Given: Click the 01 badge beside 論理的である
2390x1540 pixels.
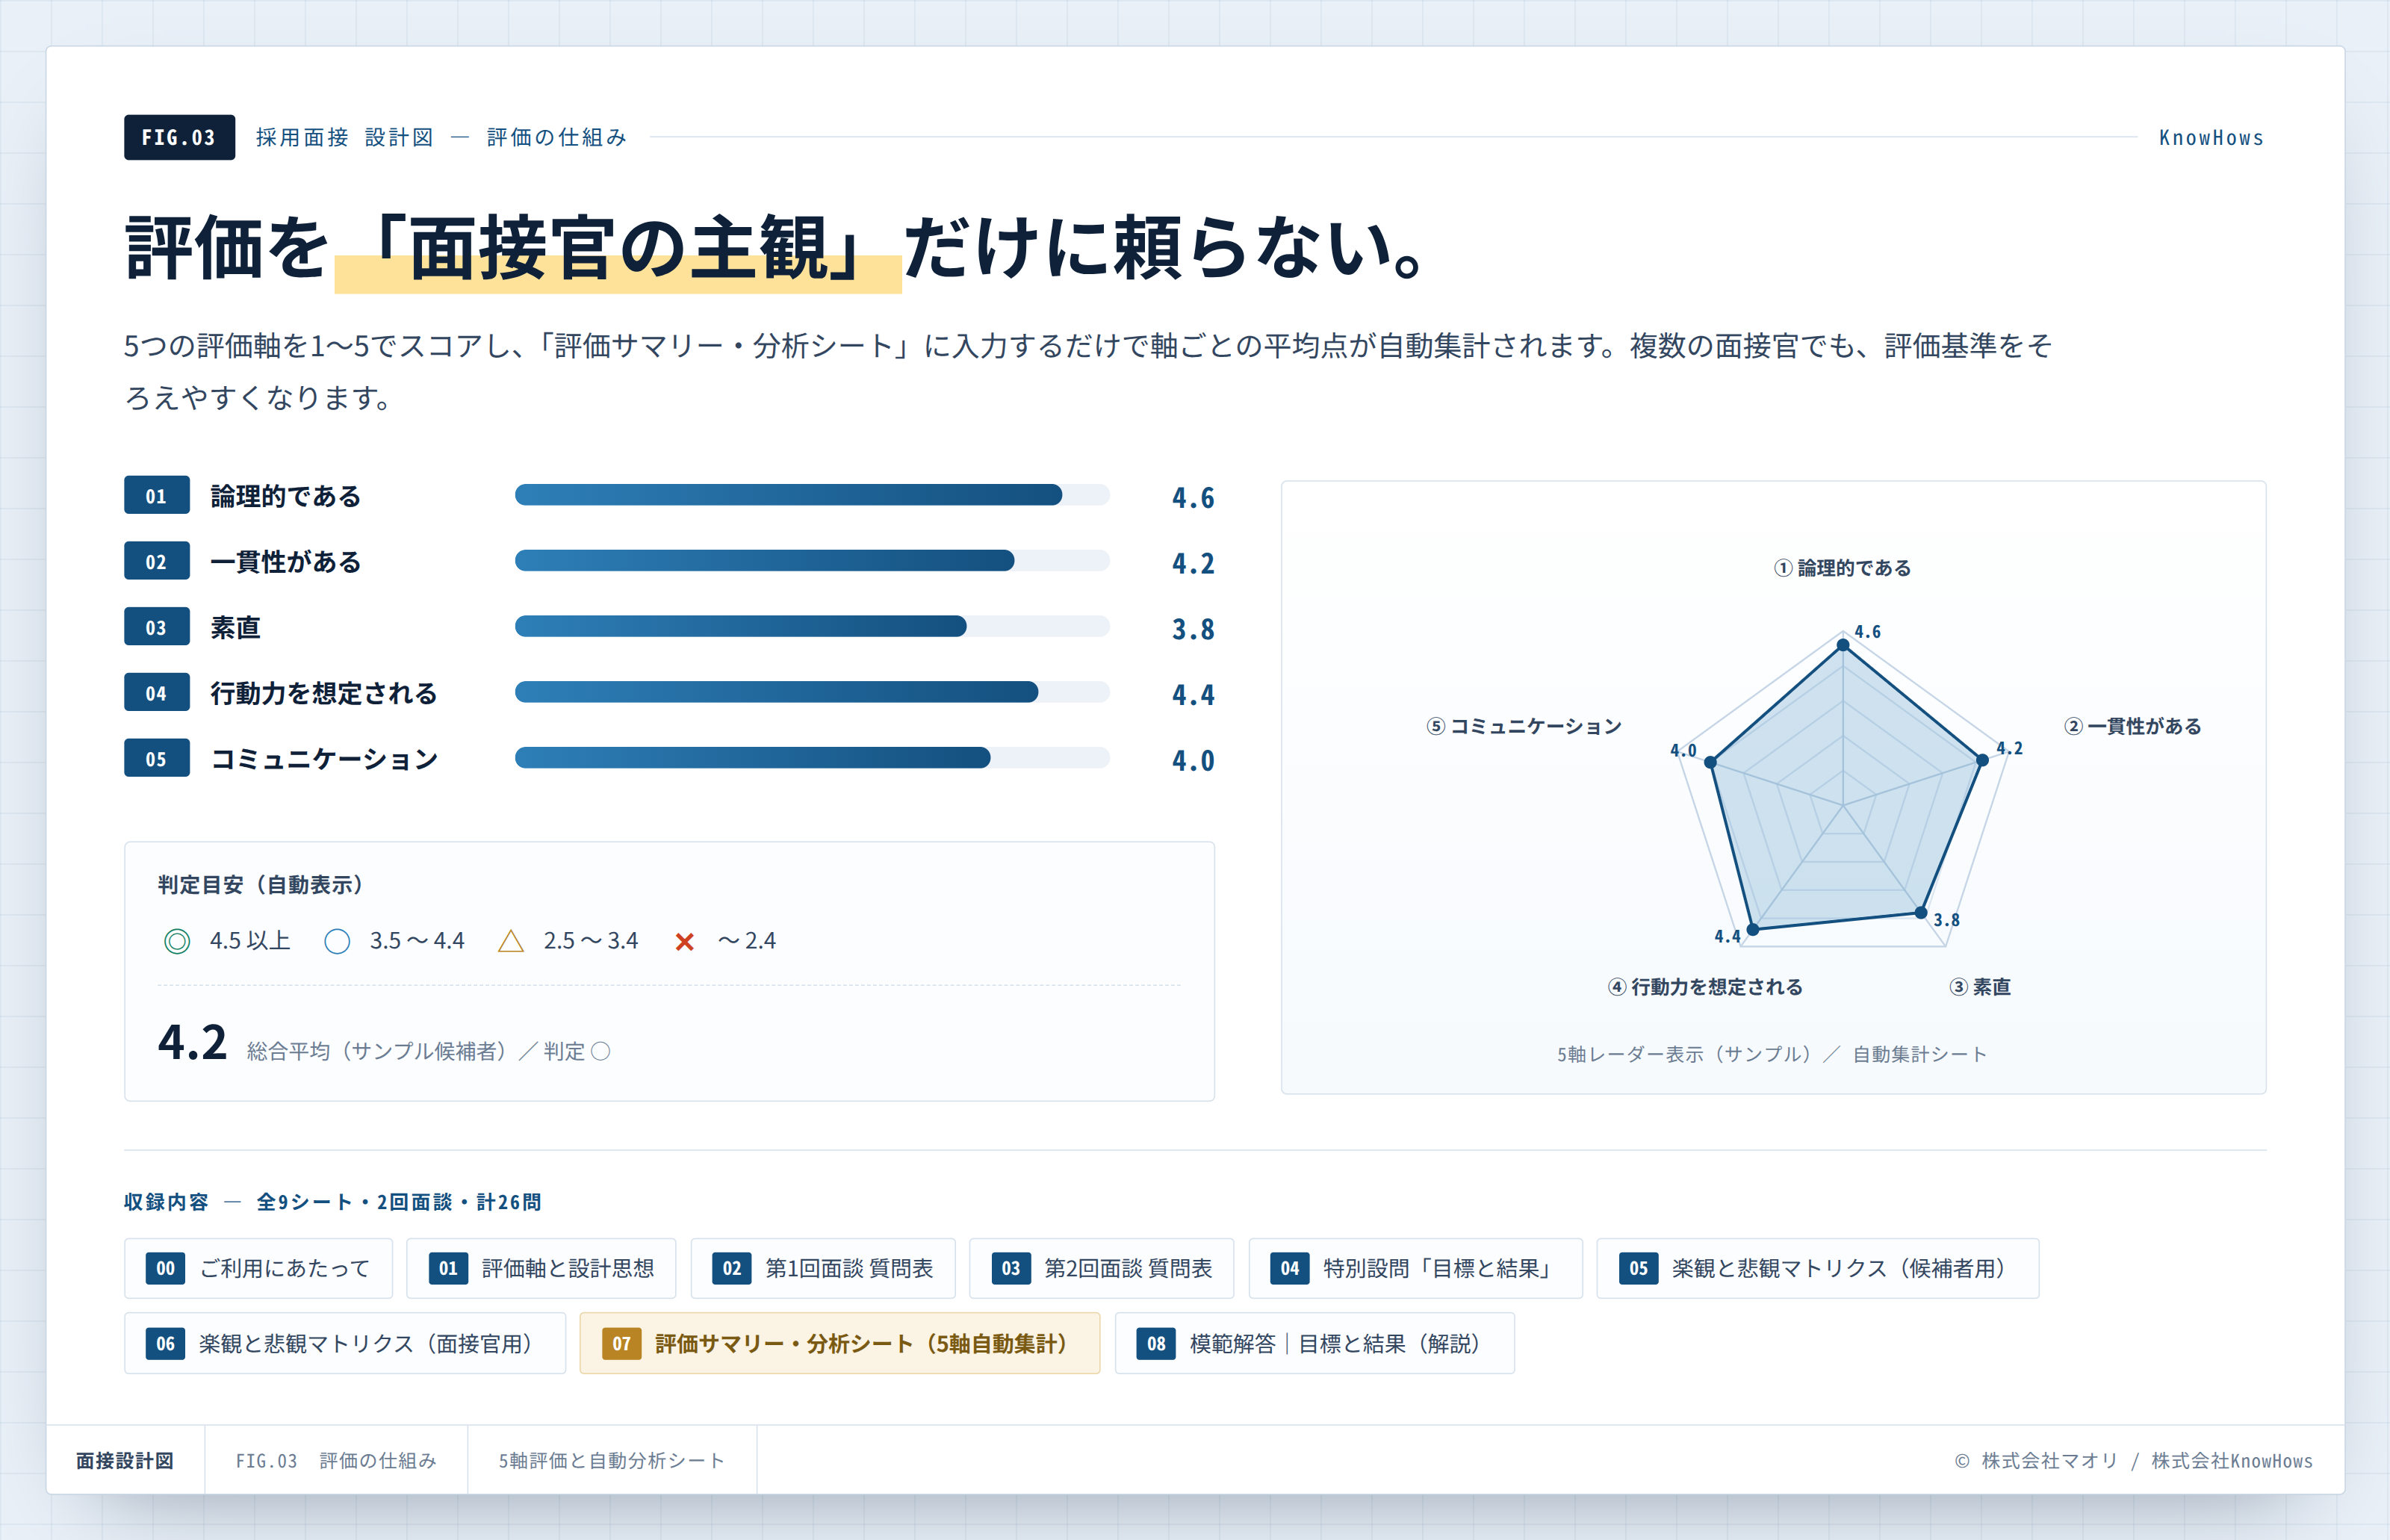Looking at the screenshot, I should (157, 495).
